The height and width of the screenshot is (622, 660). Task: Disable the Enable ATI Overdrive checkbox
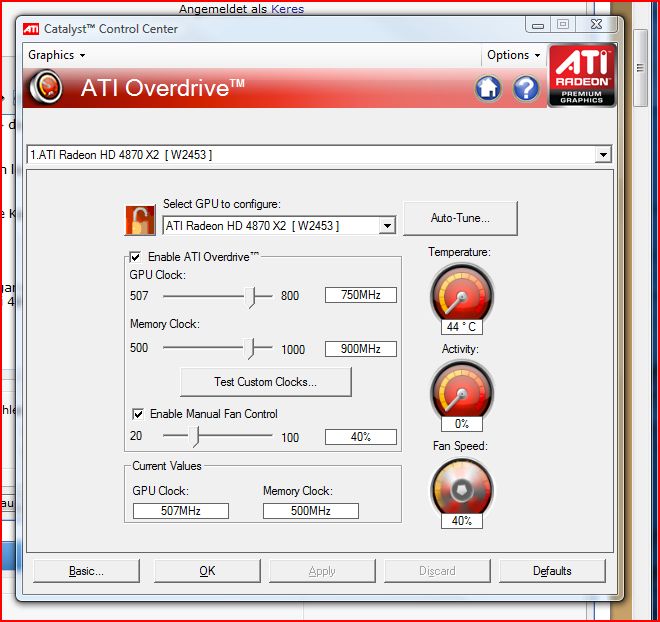[x=136, y=257]
